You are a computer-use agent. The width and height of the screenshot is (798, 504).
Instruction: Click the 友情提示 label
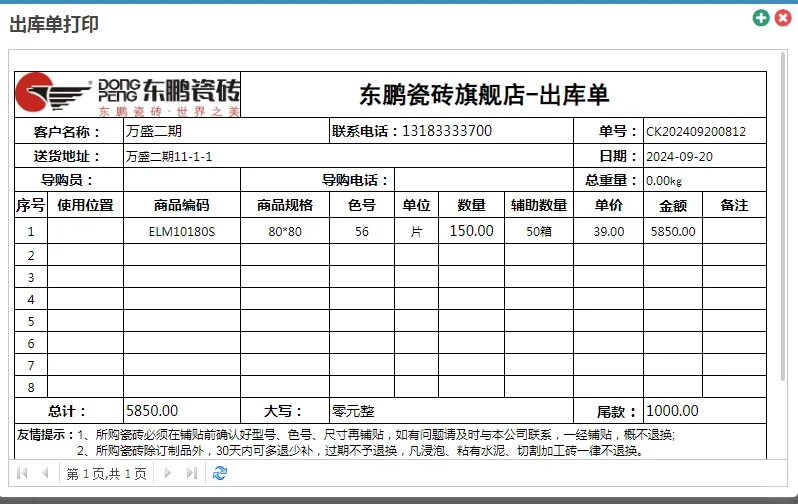tap(46, 435)
